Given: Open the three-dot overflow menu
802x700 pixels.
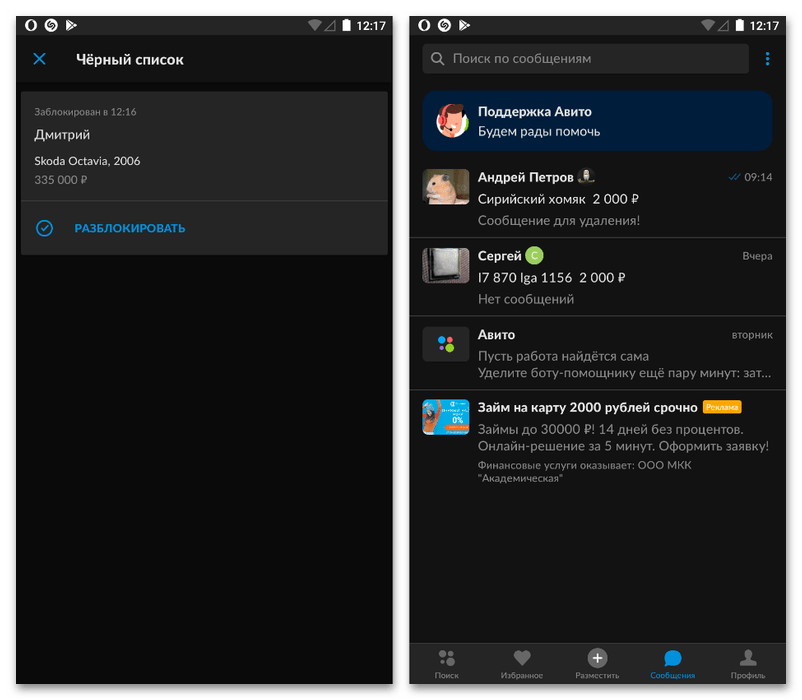Looking at the screenshot, I should pos(767,59).
